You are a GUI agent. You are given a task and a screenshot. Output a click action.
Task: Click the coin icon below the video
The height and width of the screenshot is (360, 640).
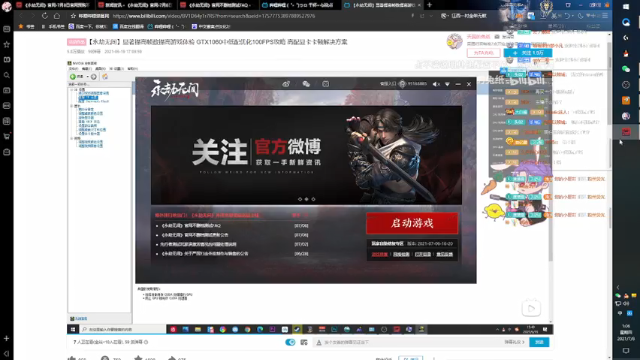pyautogui.click(x=105, y=358)
